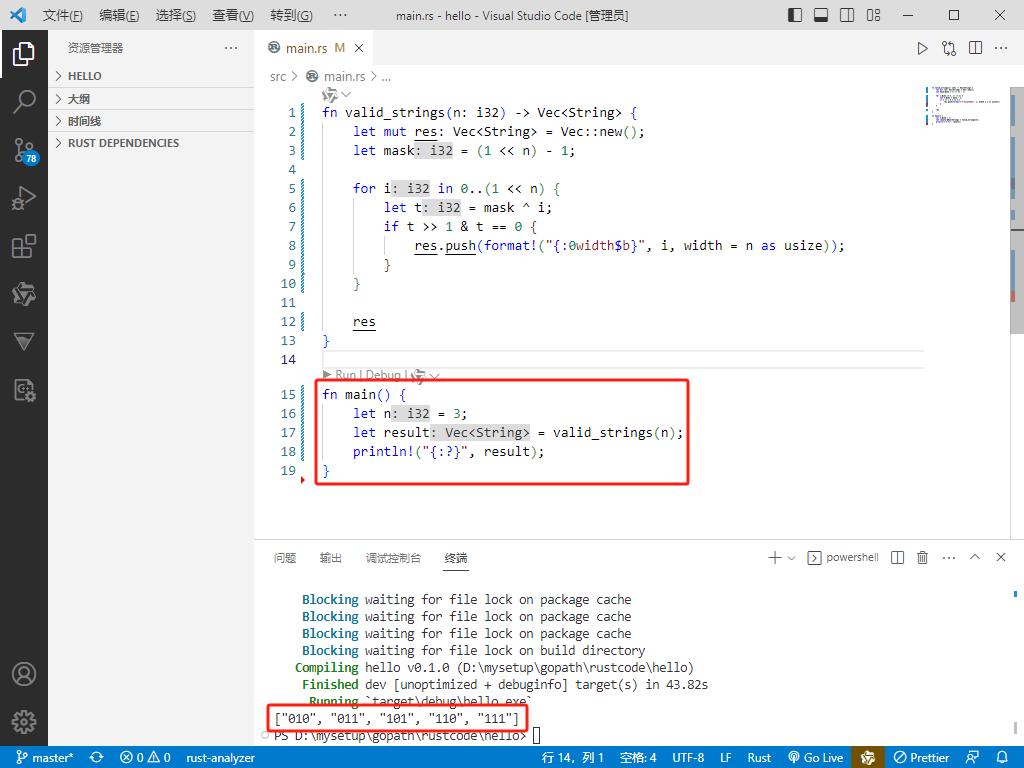Click rust-analyzer status bar item
Image resolution: width=1024 pixels, height=768 pixels.
(220, 758)
